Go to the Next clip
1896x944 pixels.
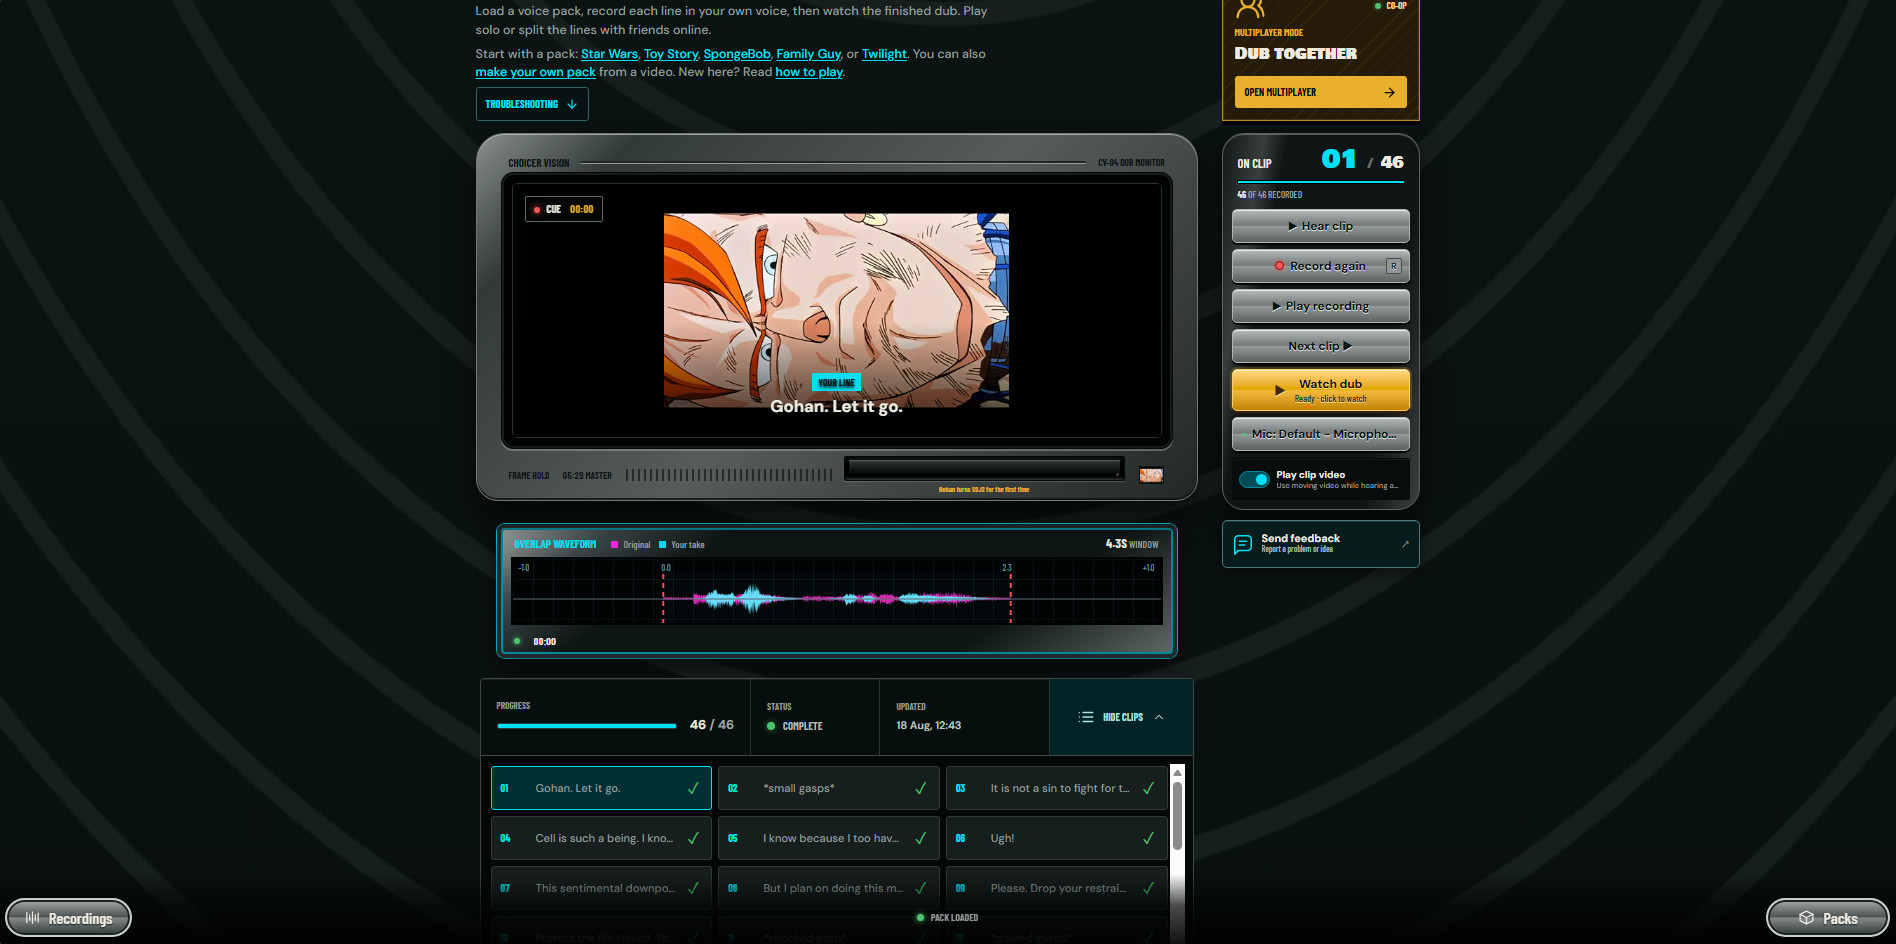coord(1321,346)
